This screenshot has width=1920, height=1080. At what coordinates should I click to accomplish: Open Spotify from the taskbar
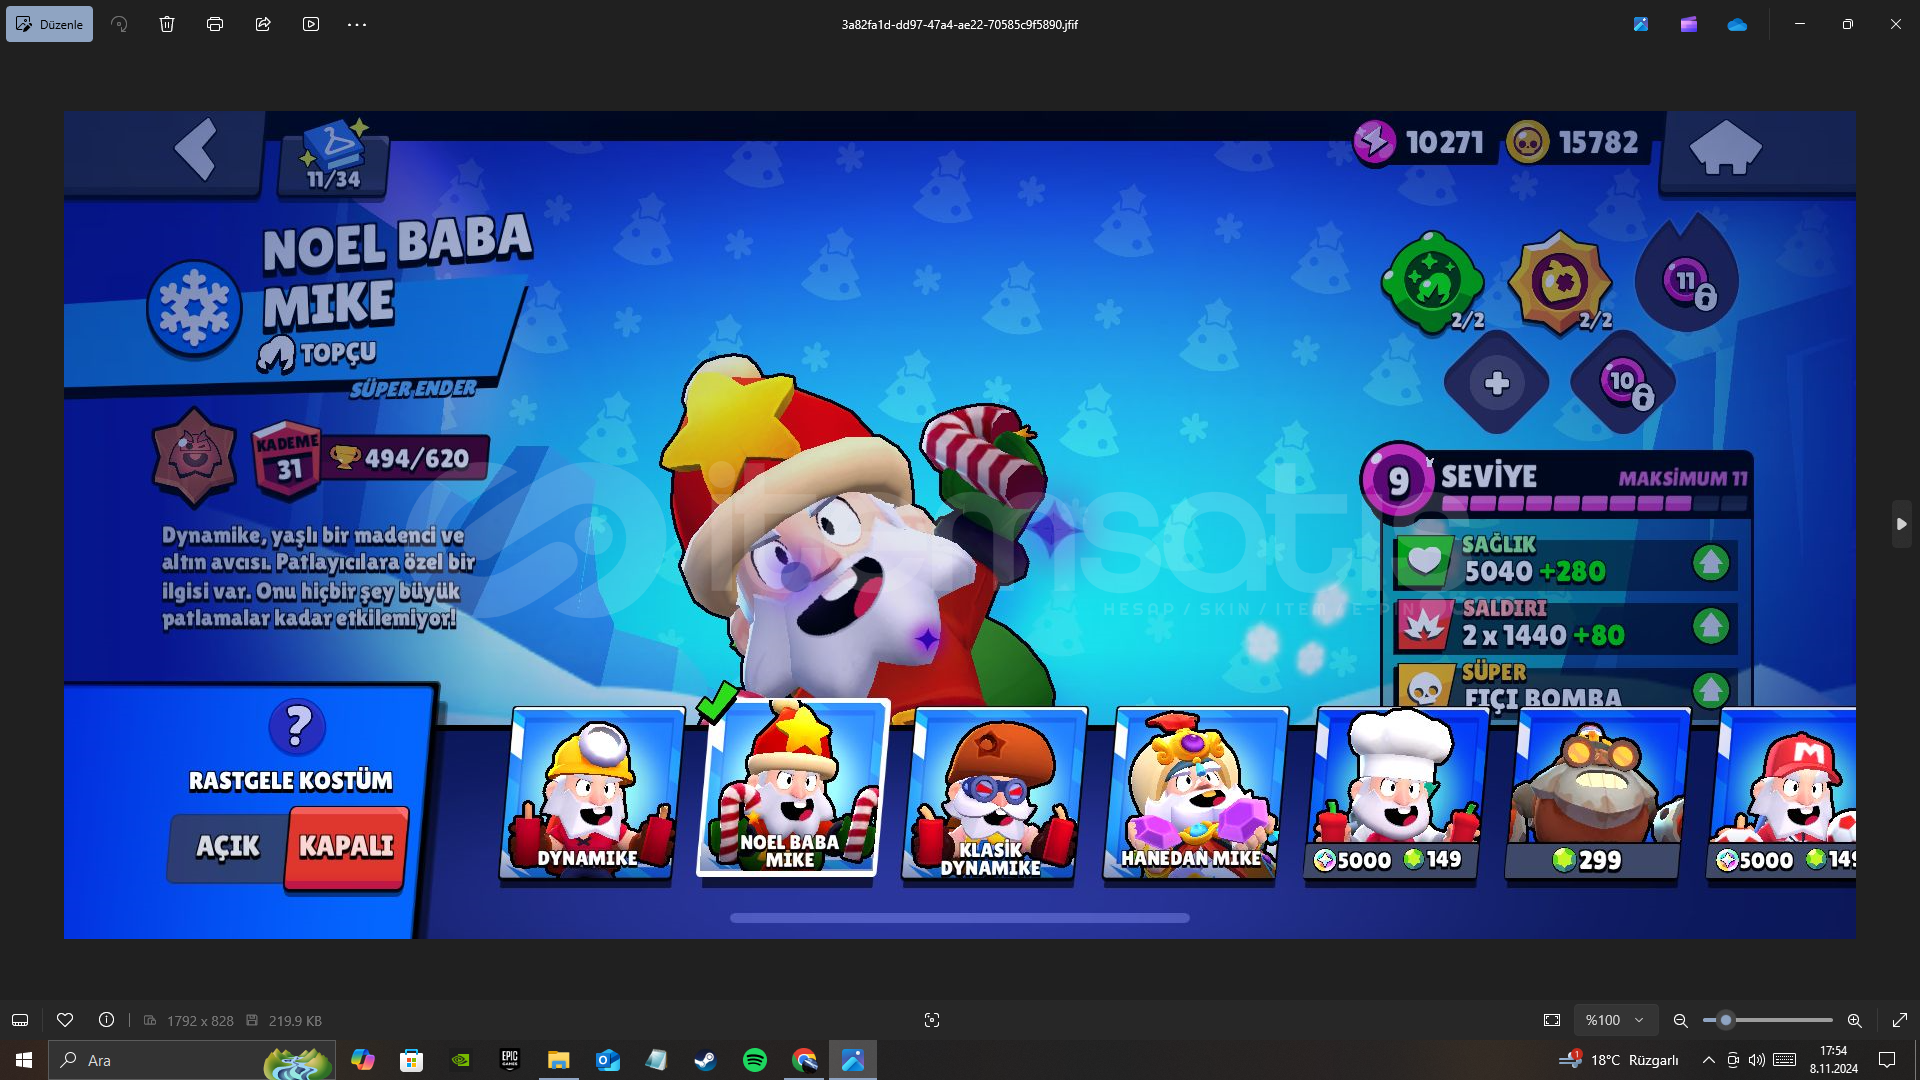755,1060
